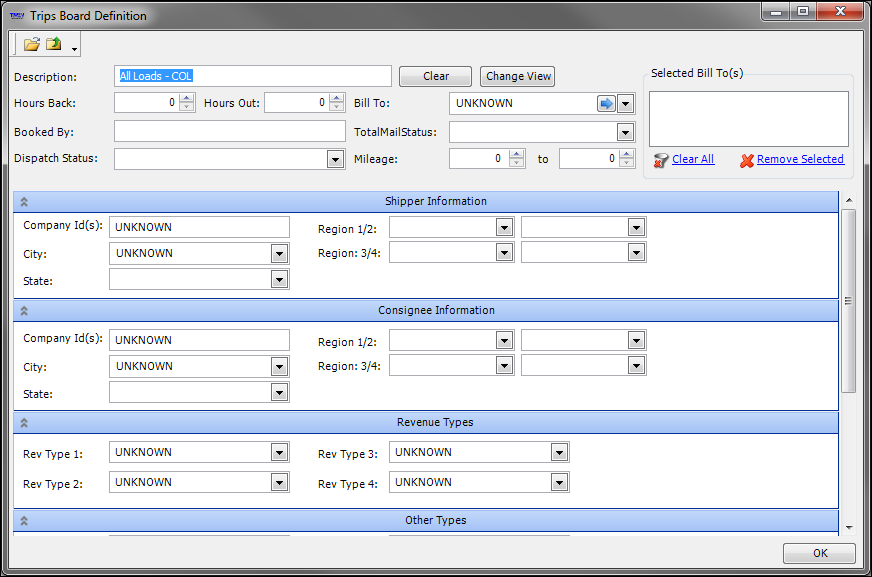The image size is (872, 577).
Task: Click the Remove Selected link
Action: pos(799,159)
